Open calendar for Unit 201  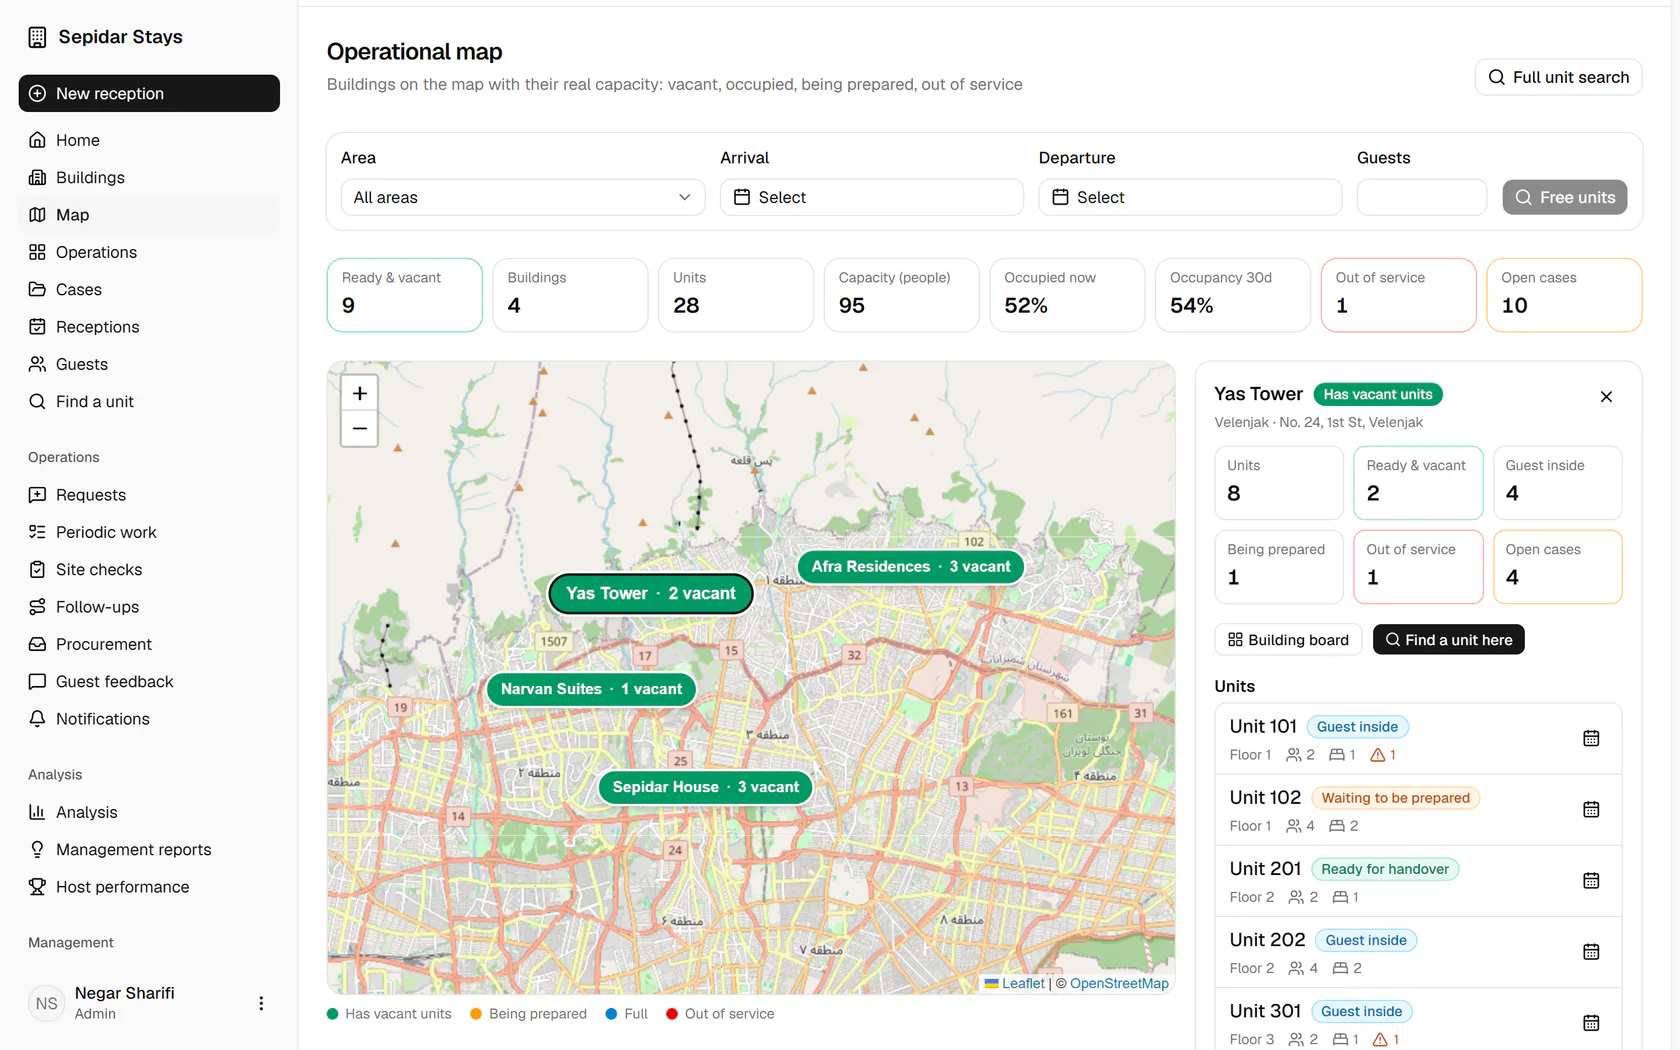[1591, 880]
